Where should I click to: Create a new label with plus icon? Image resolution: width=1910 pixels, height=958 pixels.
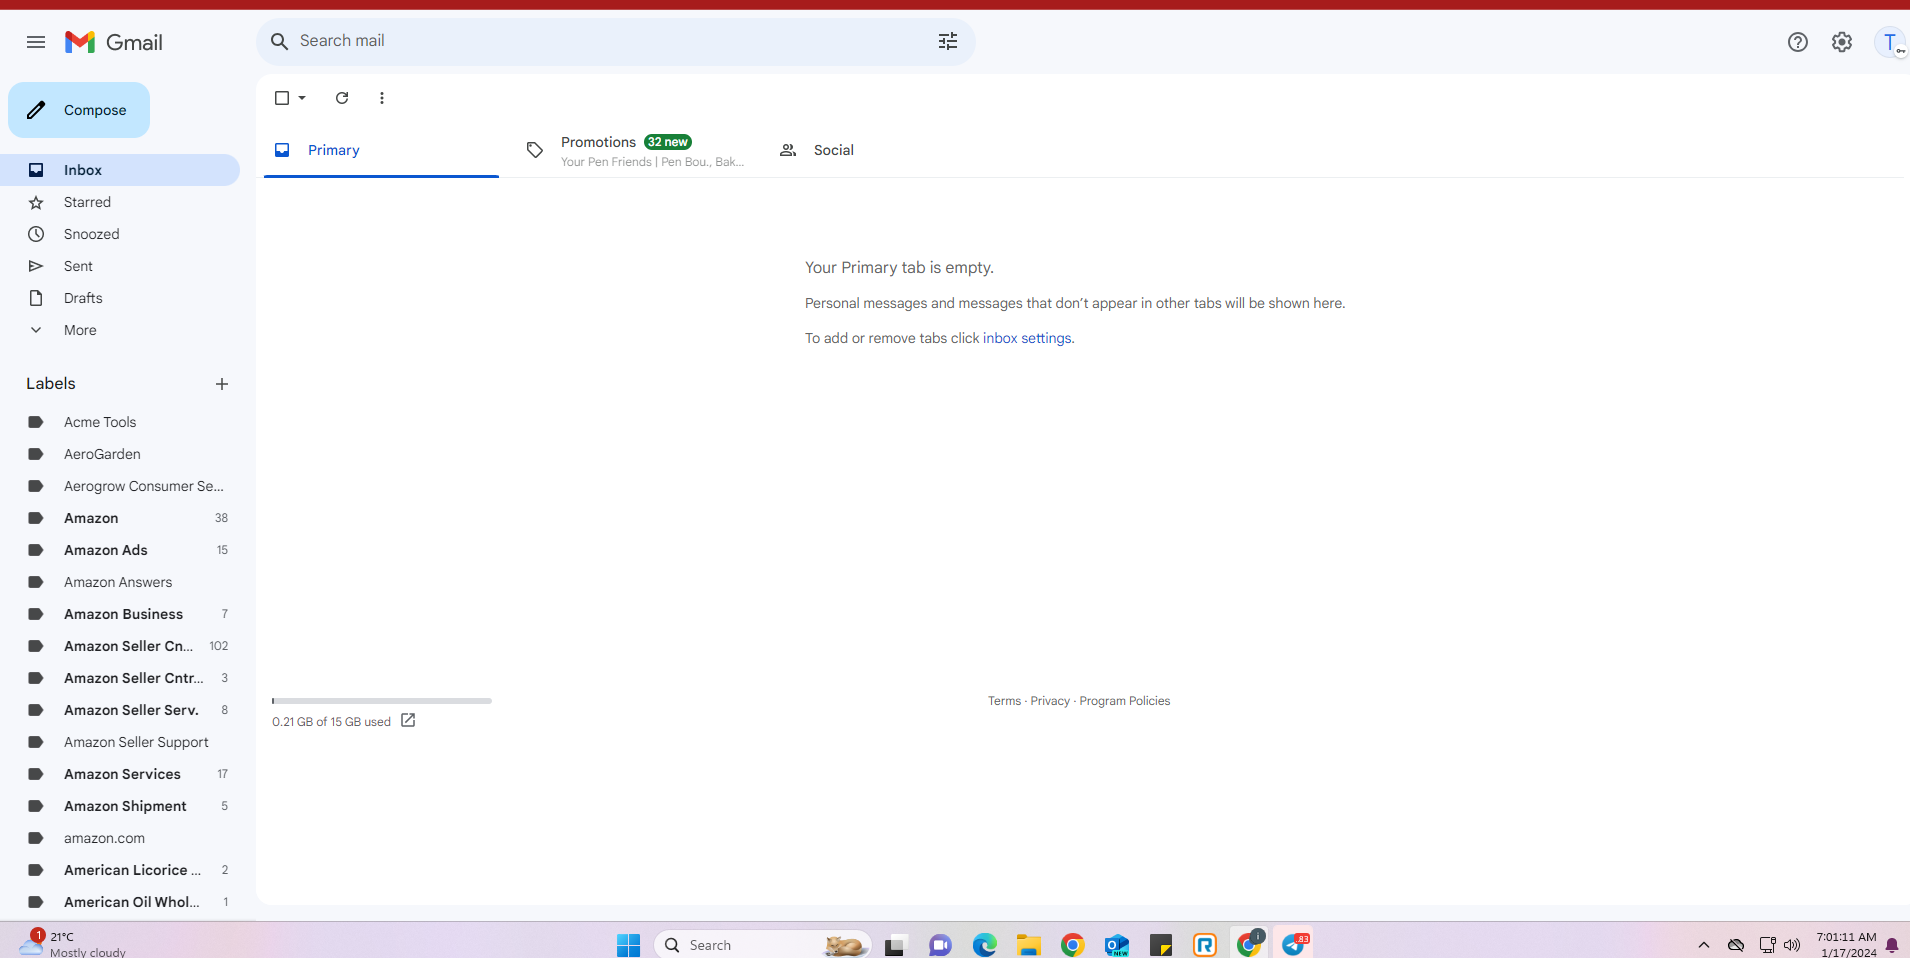222,384
